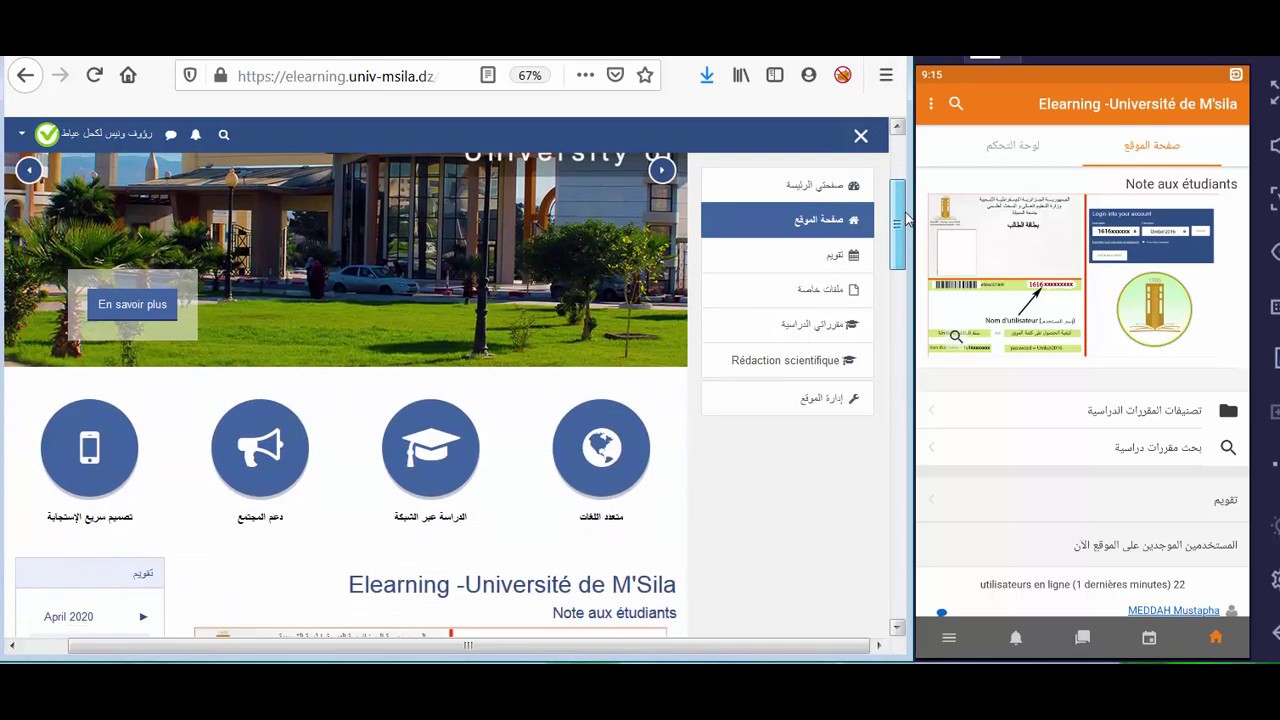Open the Firefox hamburger menu
Viewport: 1280px width, 720px height.
(886, 75)
